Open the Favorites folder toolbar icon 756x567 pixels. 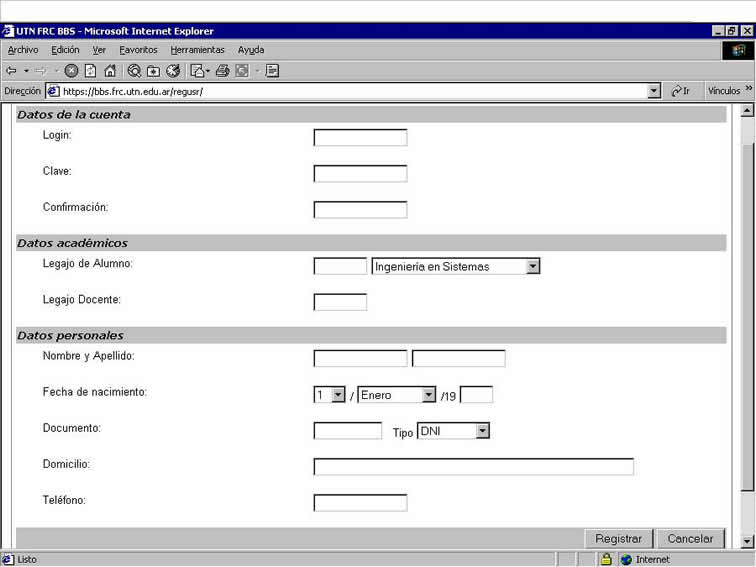(x=153, y=71)
